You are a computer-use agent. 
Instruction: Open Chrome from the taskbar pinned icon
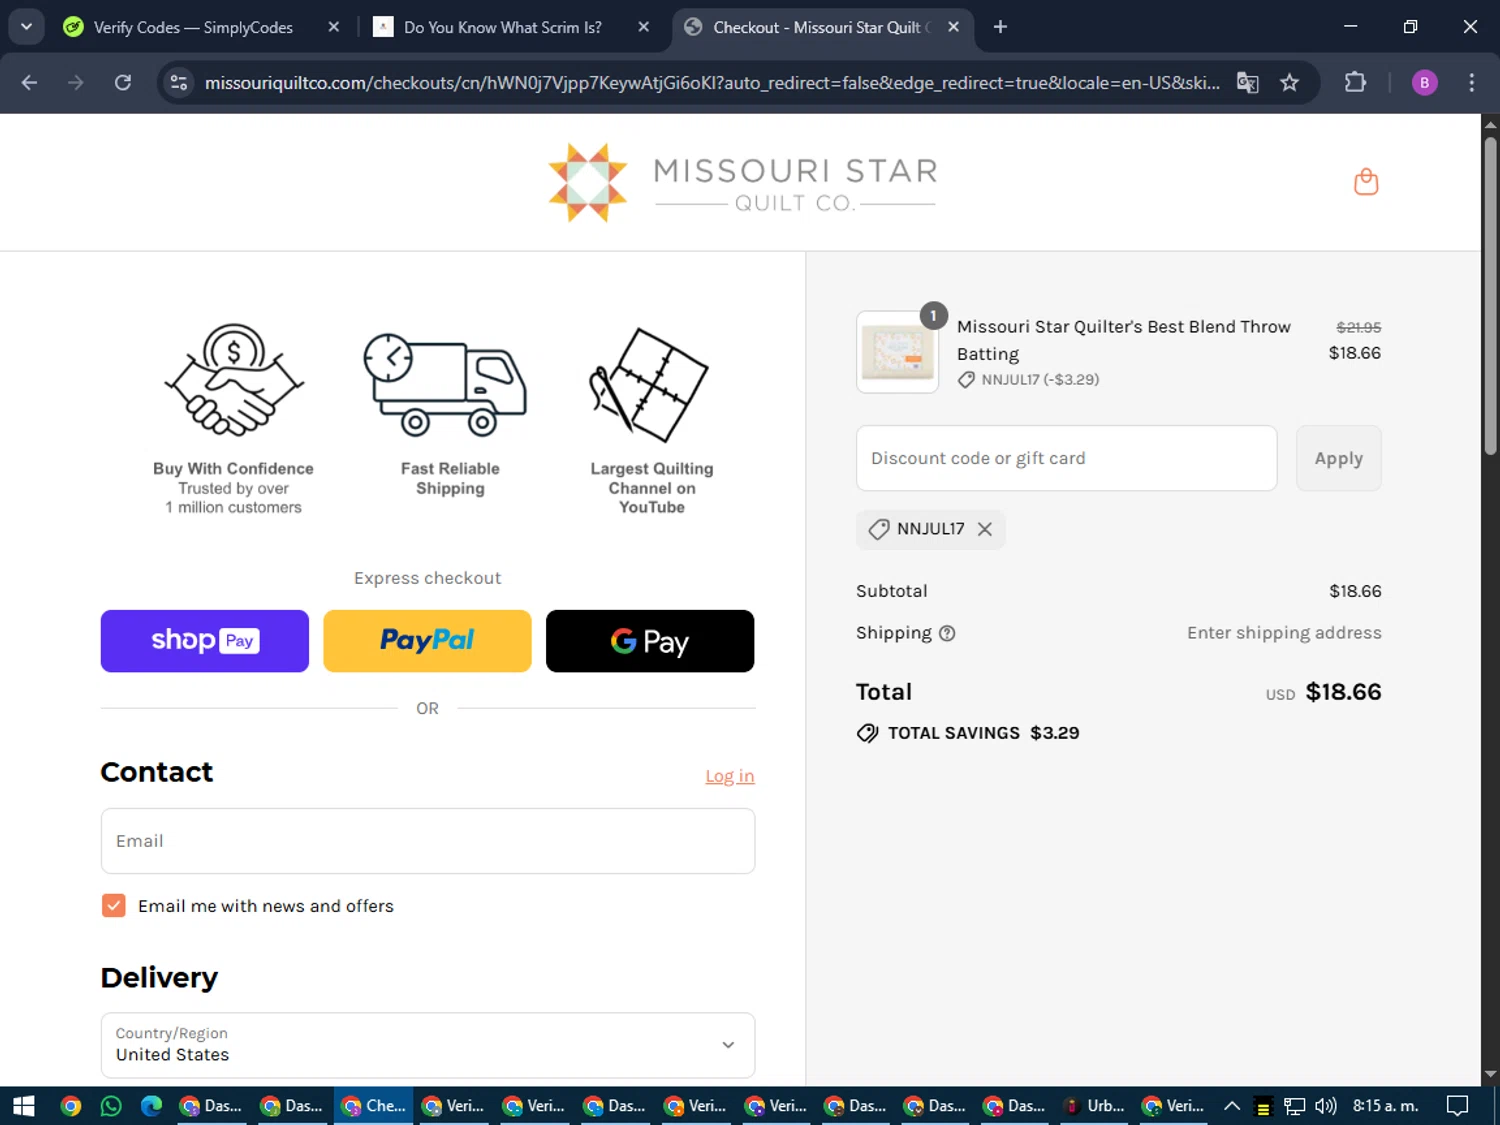click(71, 1106)
